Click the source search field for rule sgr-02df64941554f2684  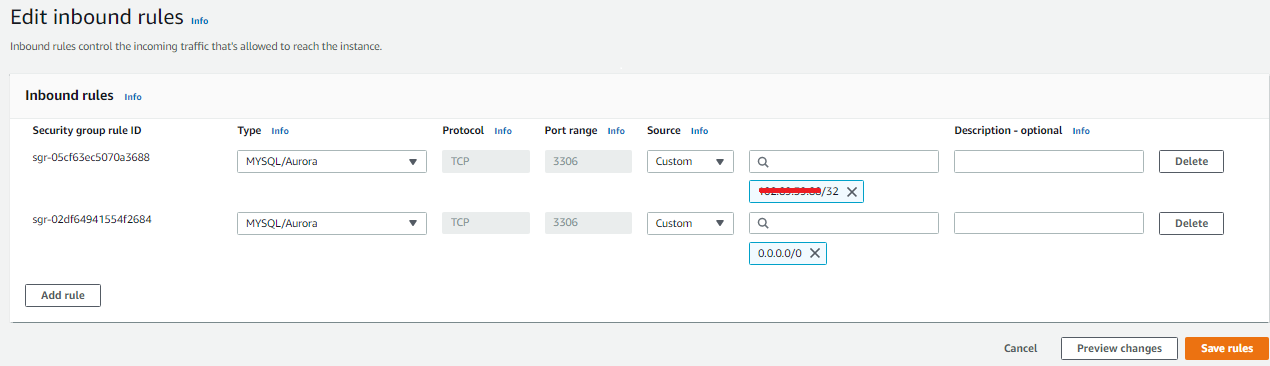pyautogui.click(x=844, y=224)
